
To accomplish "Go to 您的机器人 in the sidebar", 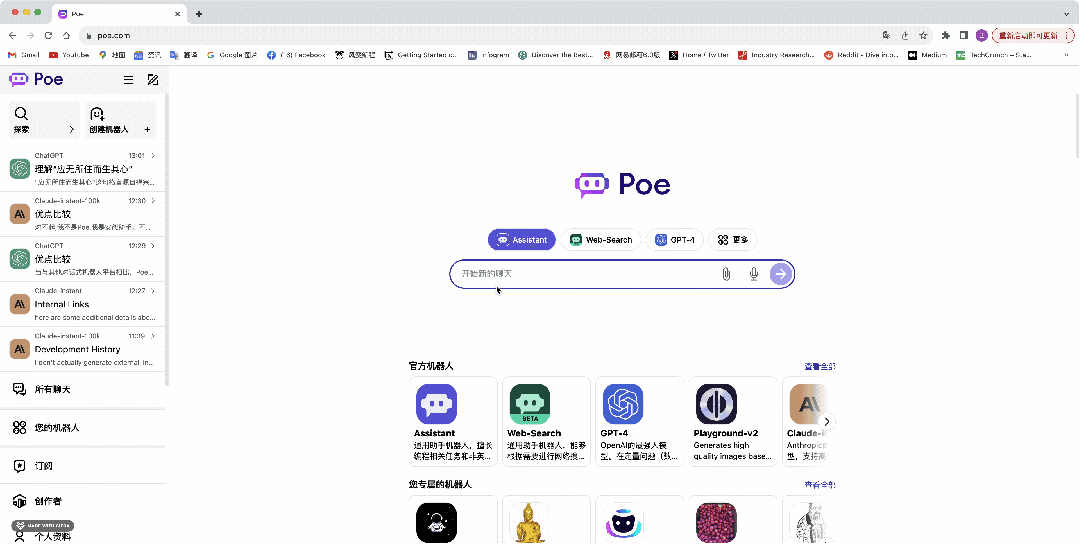I will coord(56,427).
